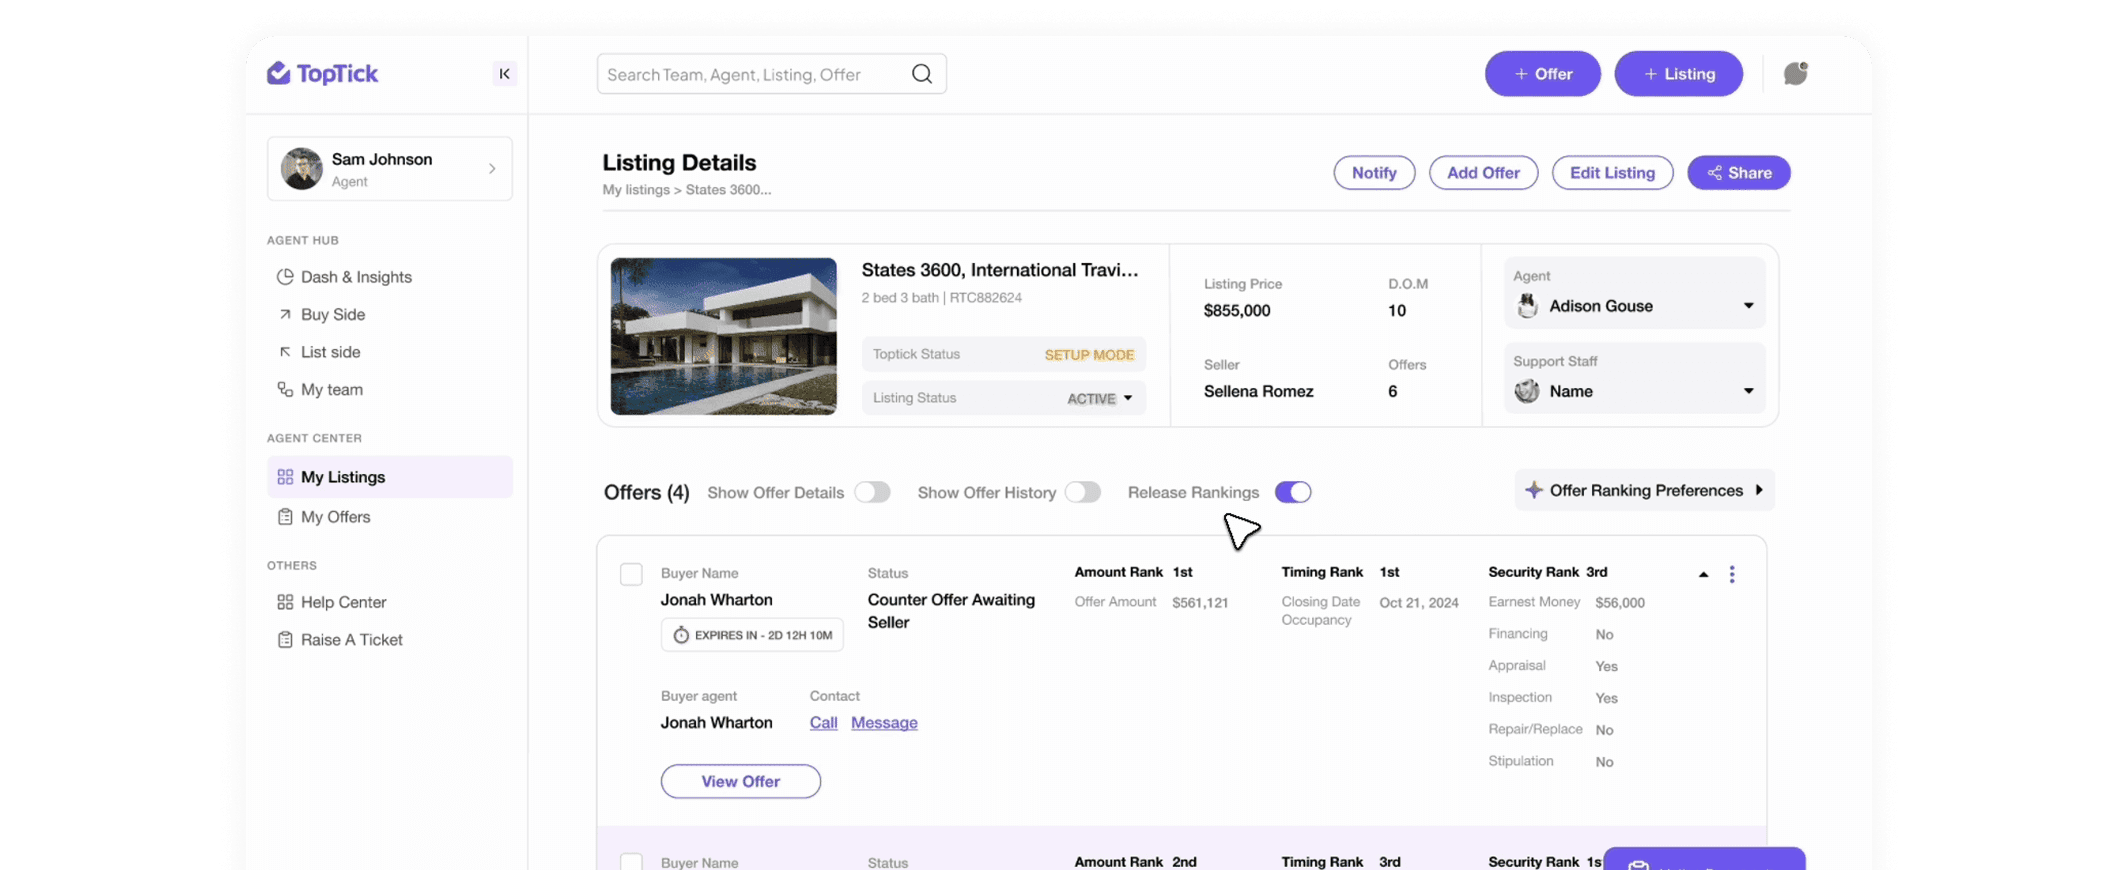The image size is (2115, 870).
Task: Toggle Show Offer Details switch
Action: coord(872,492)
